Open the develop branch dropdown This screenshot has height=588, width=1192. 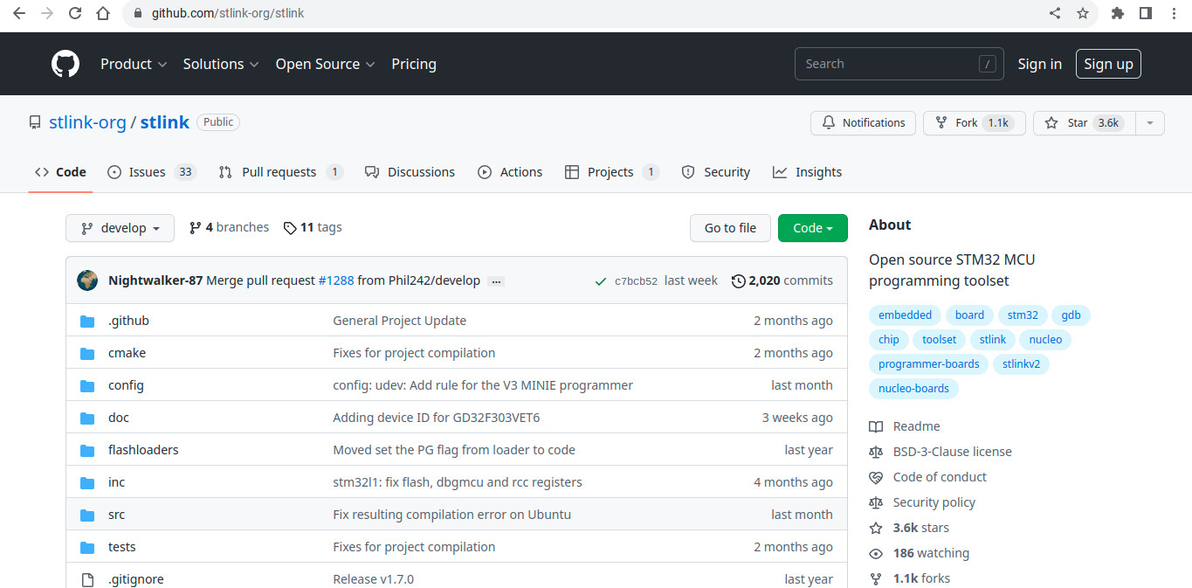[120, 228]
